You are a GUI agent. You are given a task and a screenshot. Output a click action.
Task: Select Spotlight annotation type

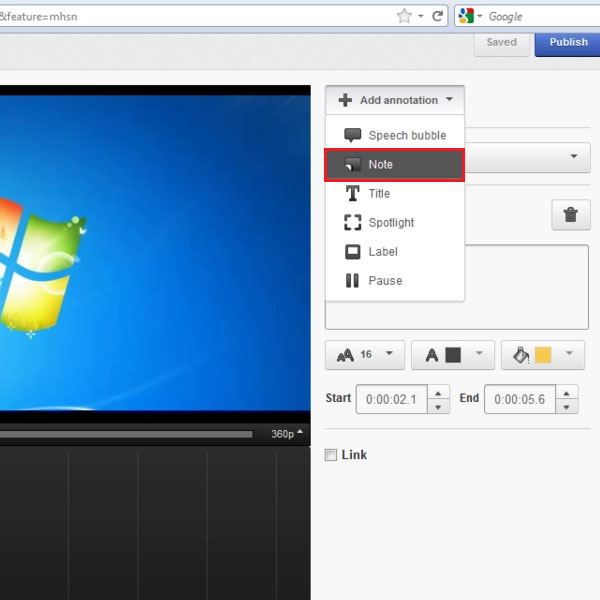[395, 222]
